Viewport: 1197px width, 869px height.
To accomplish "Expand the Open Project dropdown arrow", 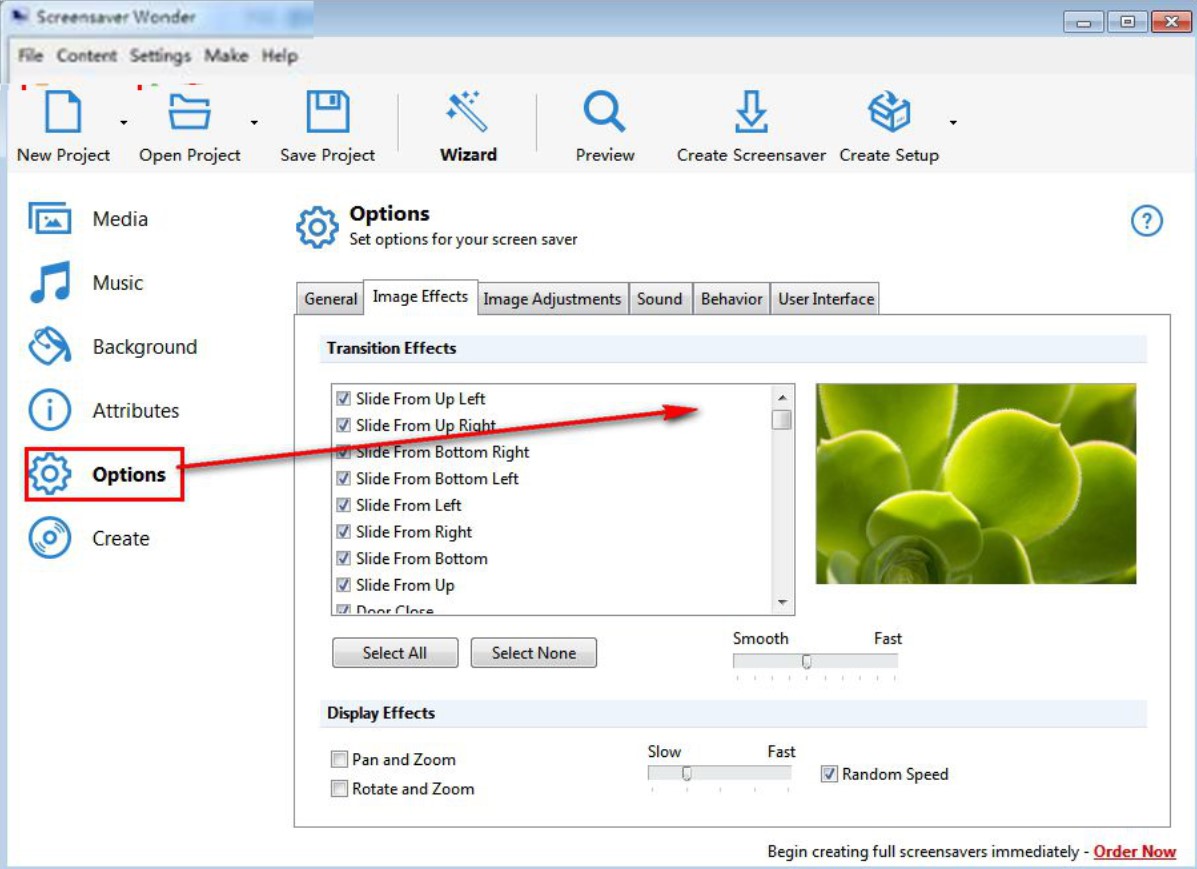I will click(254, 123).
